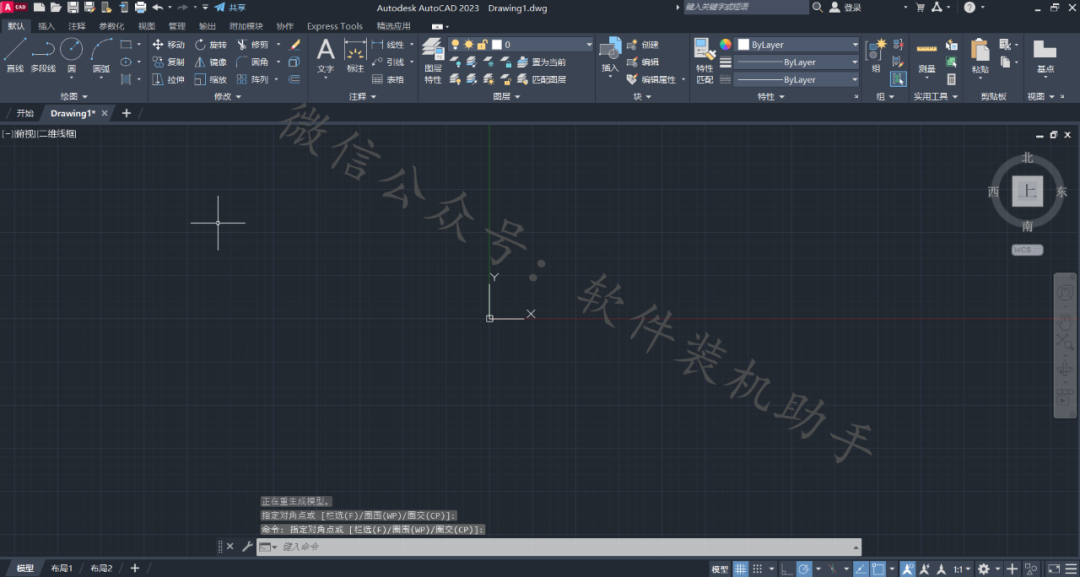Click the command line input field
This screenshot has width=1080, height=577.
(559, 546)
